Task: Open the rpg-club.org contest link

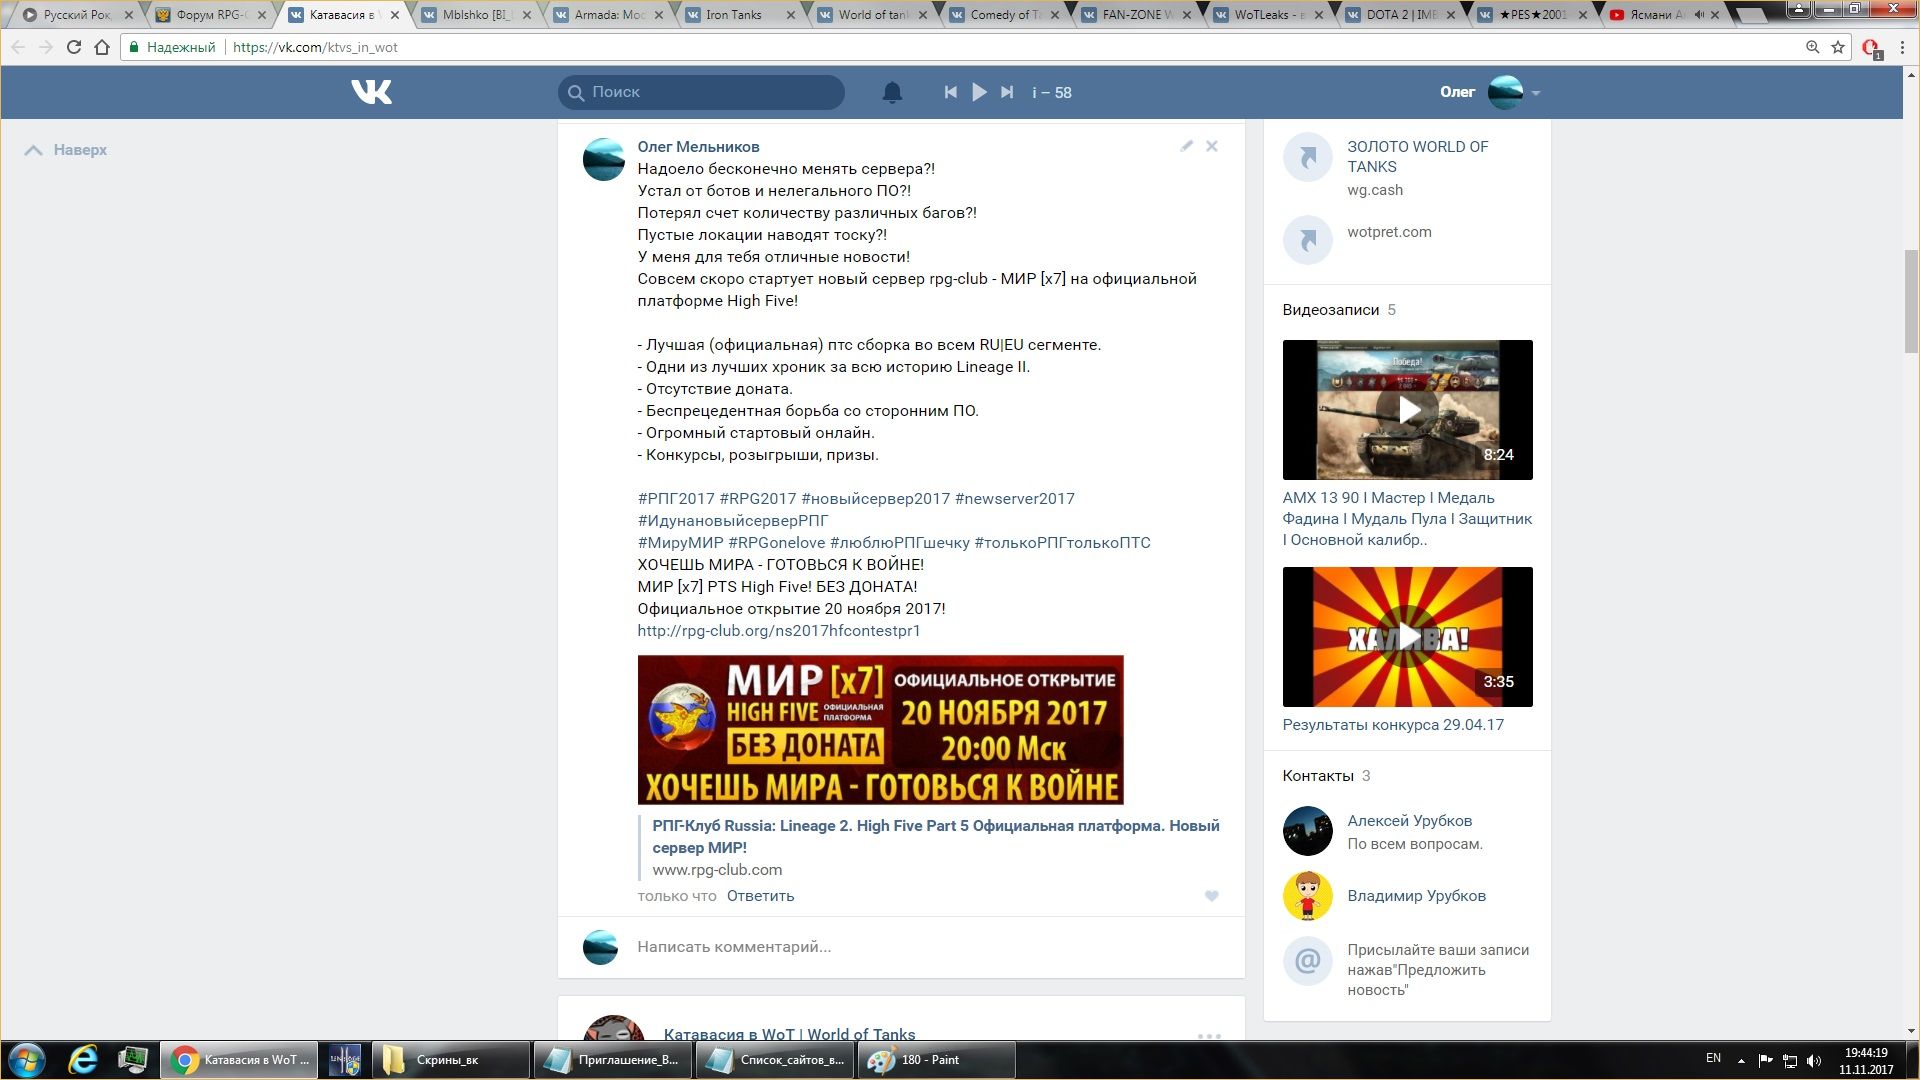Action: tap(779, 631)
